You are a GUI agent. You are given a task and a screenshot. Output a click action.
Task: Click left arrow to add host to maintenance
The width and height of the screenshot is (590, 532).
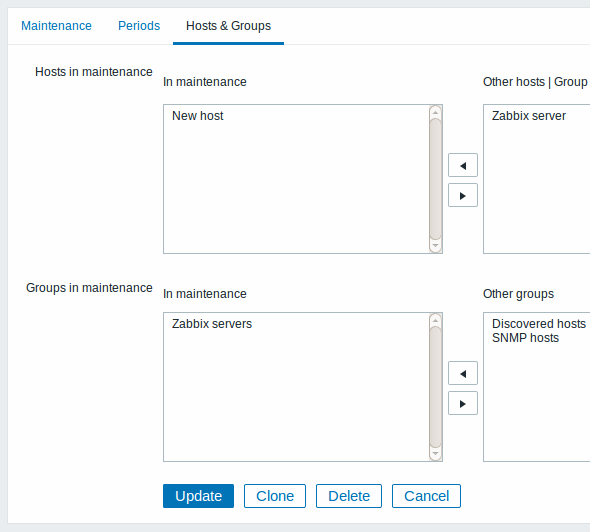click(463, 165)
